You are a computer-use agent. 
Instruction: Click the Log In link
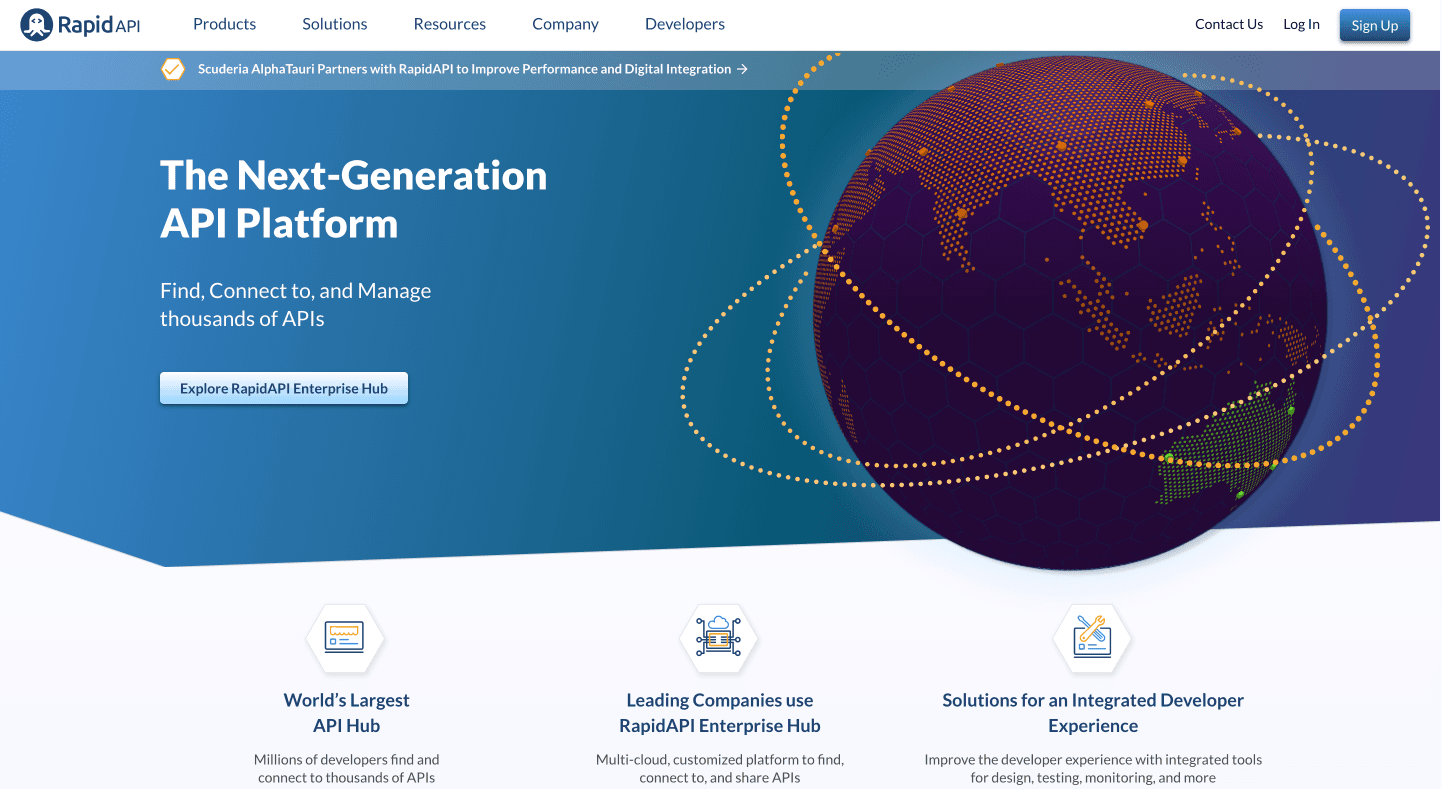coord(1301,24)
